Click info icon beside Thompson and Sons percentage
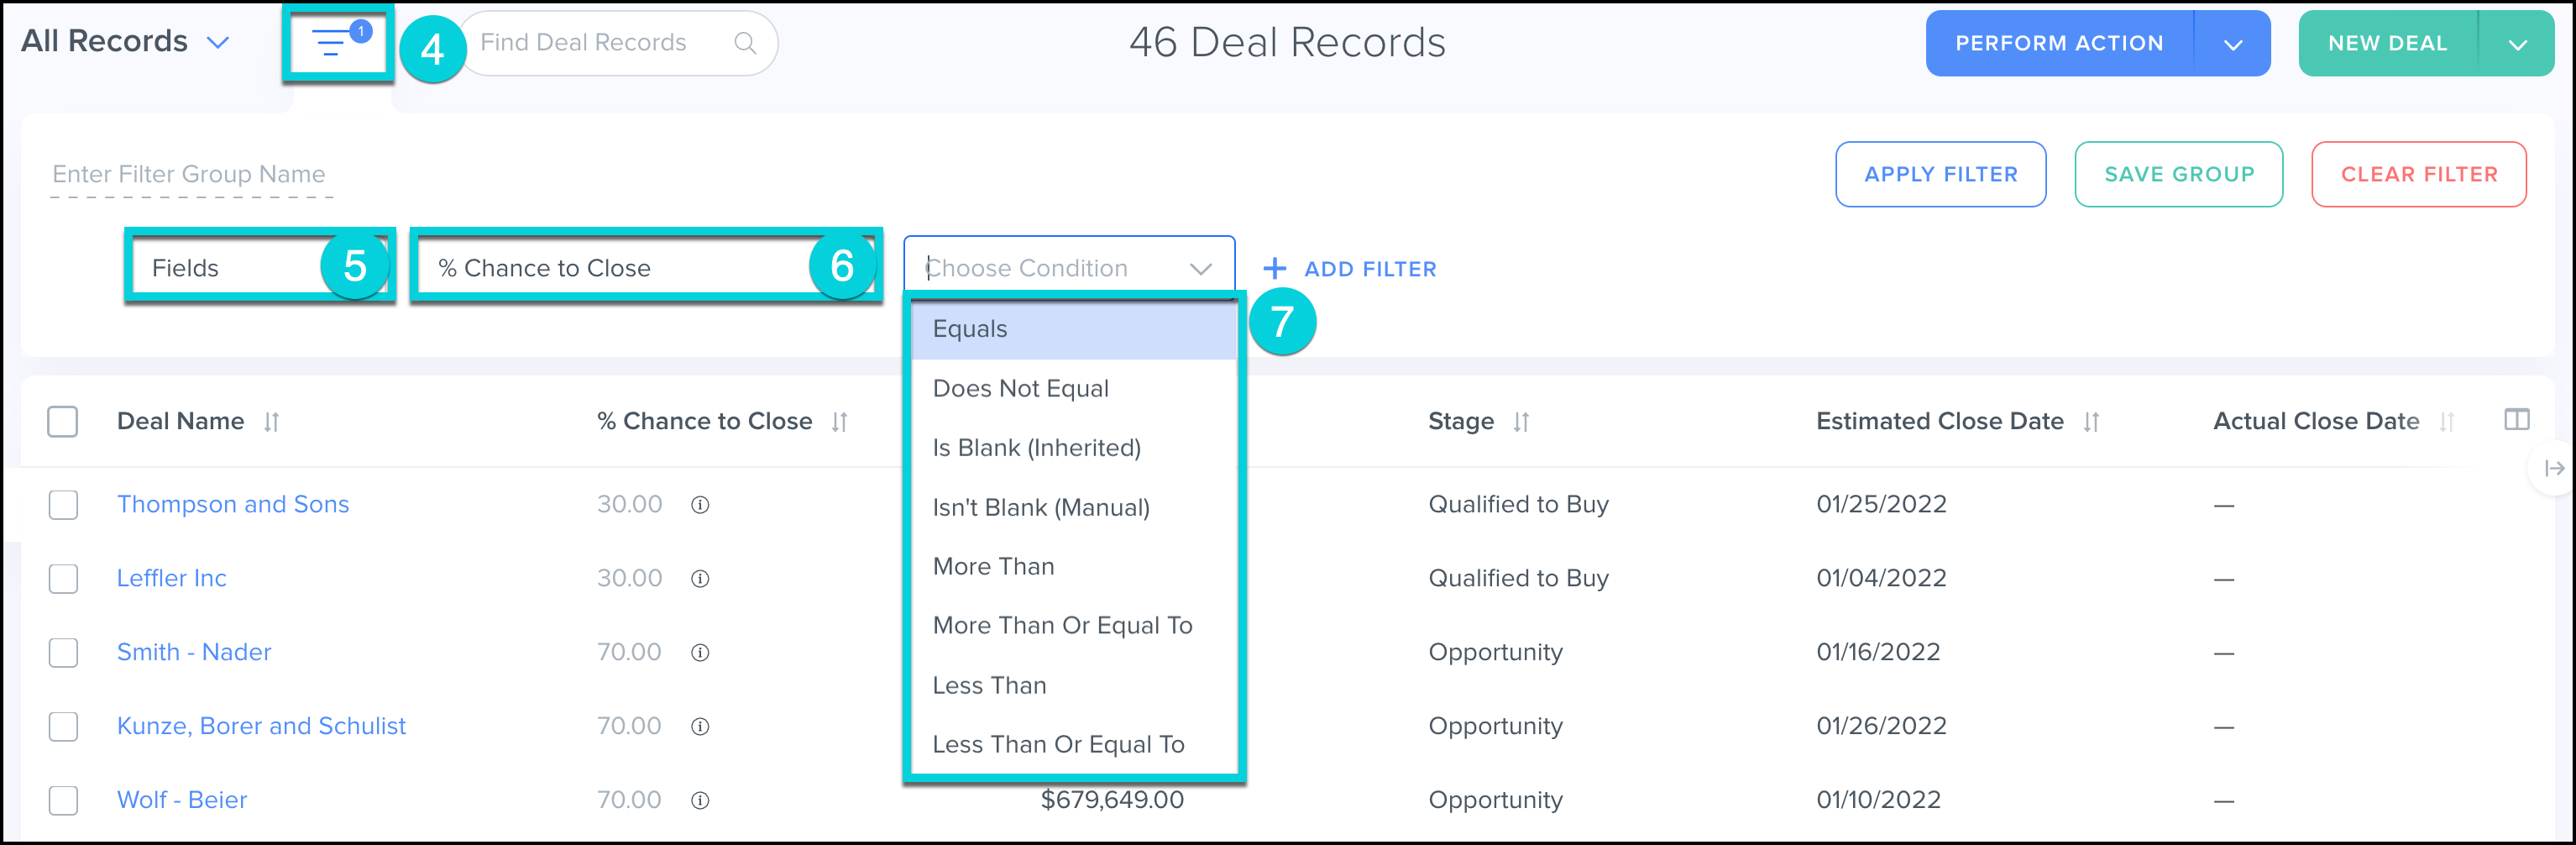The width and height of the screenshot is (2576, 845). click(x=700, y=505)
